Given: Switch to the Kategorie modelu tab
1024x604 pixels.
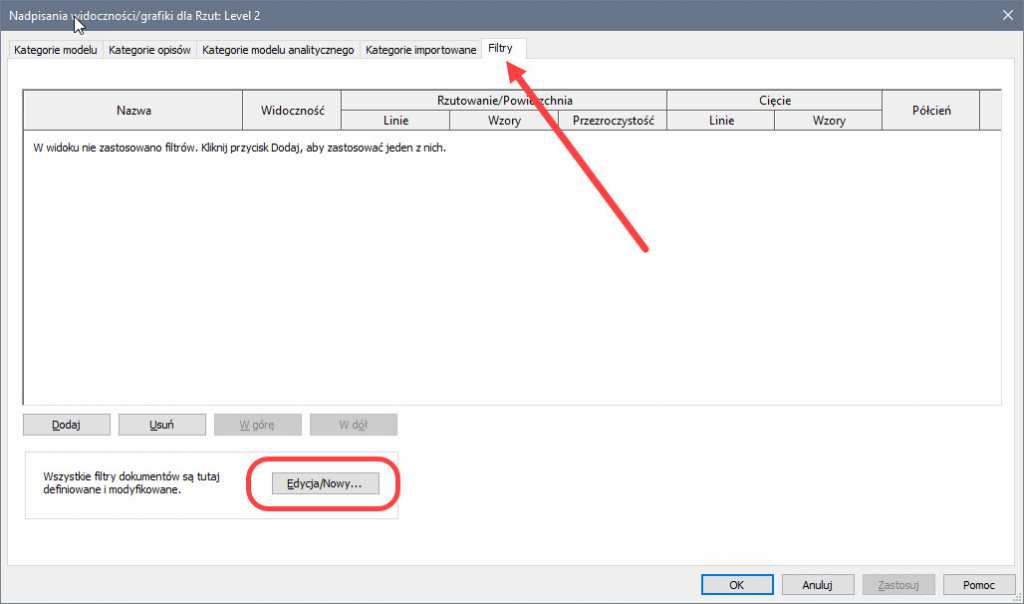Looking at the screenshot, I should 55,50.
